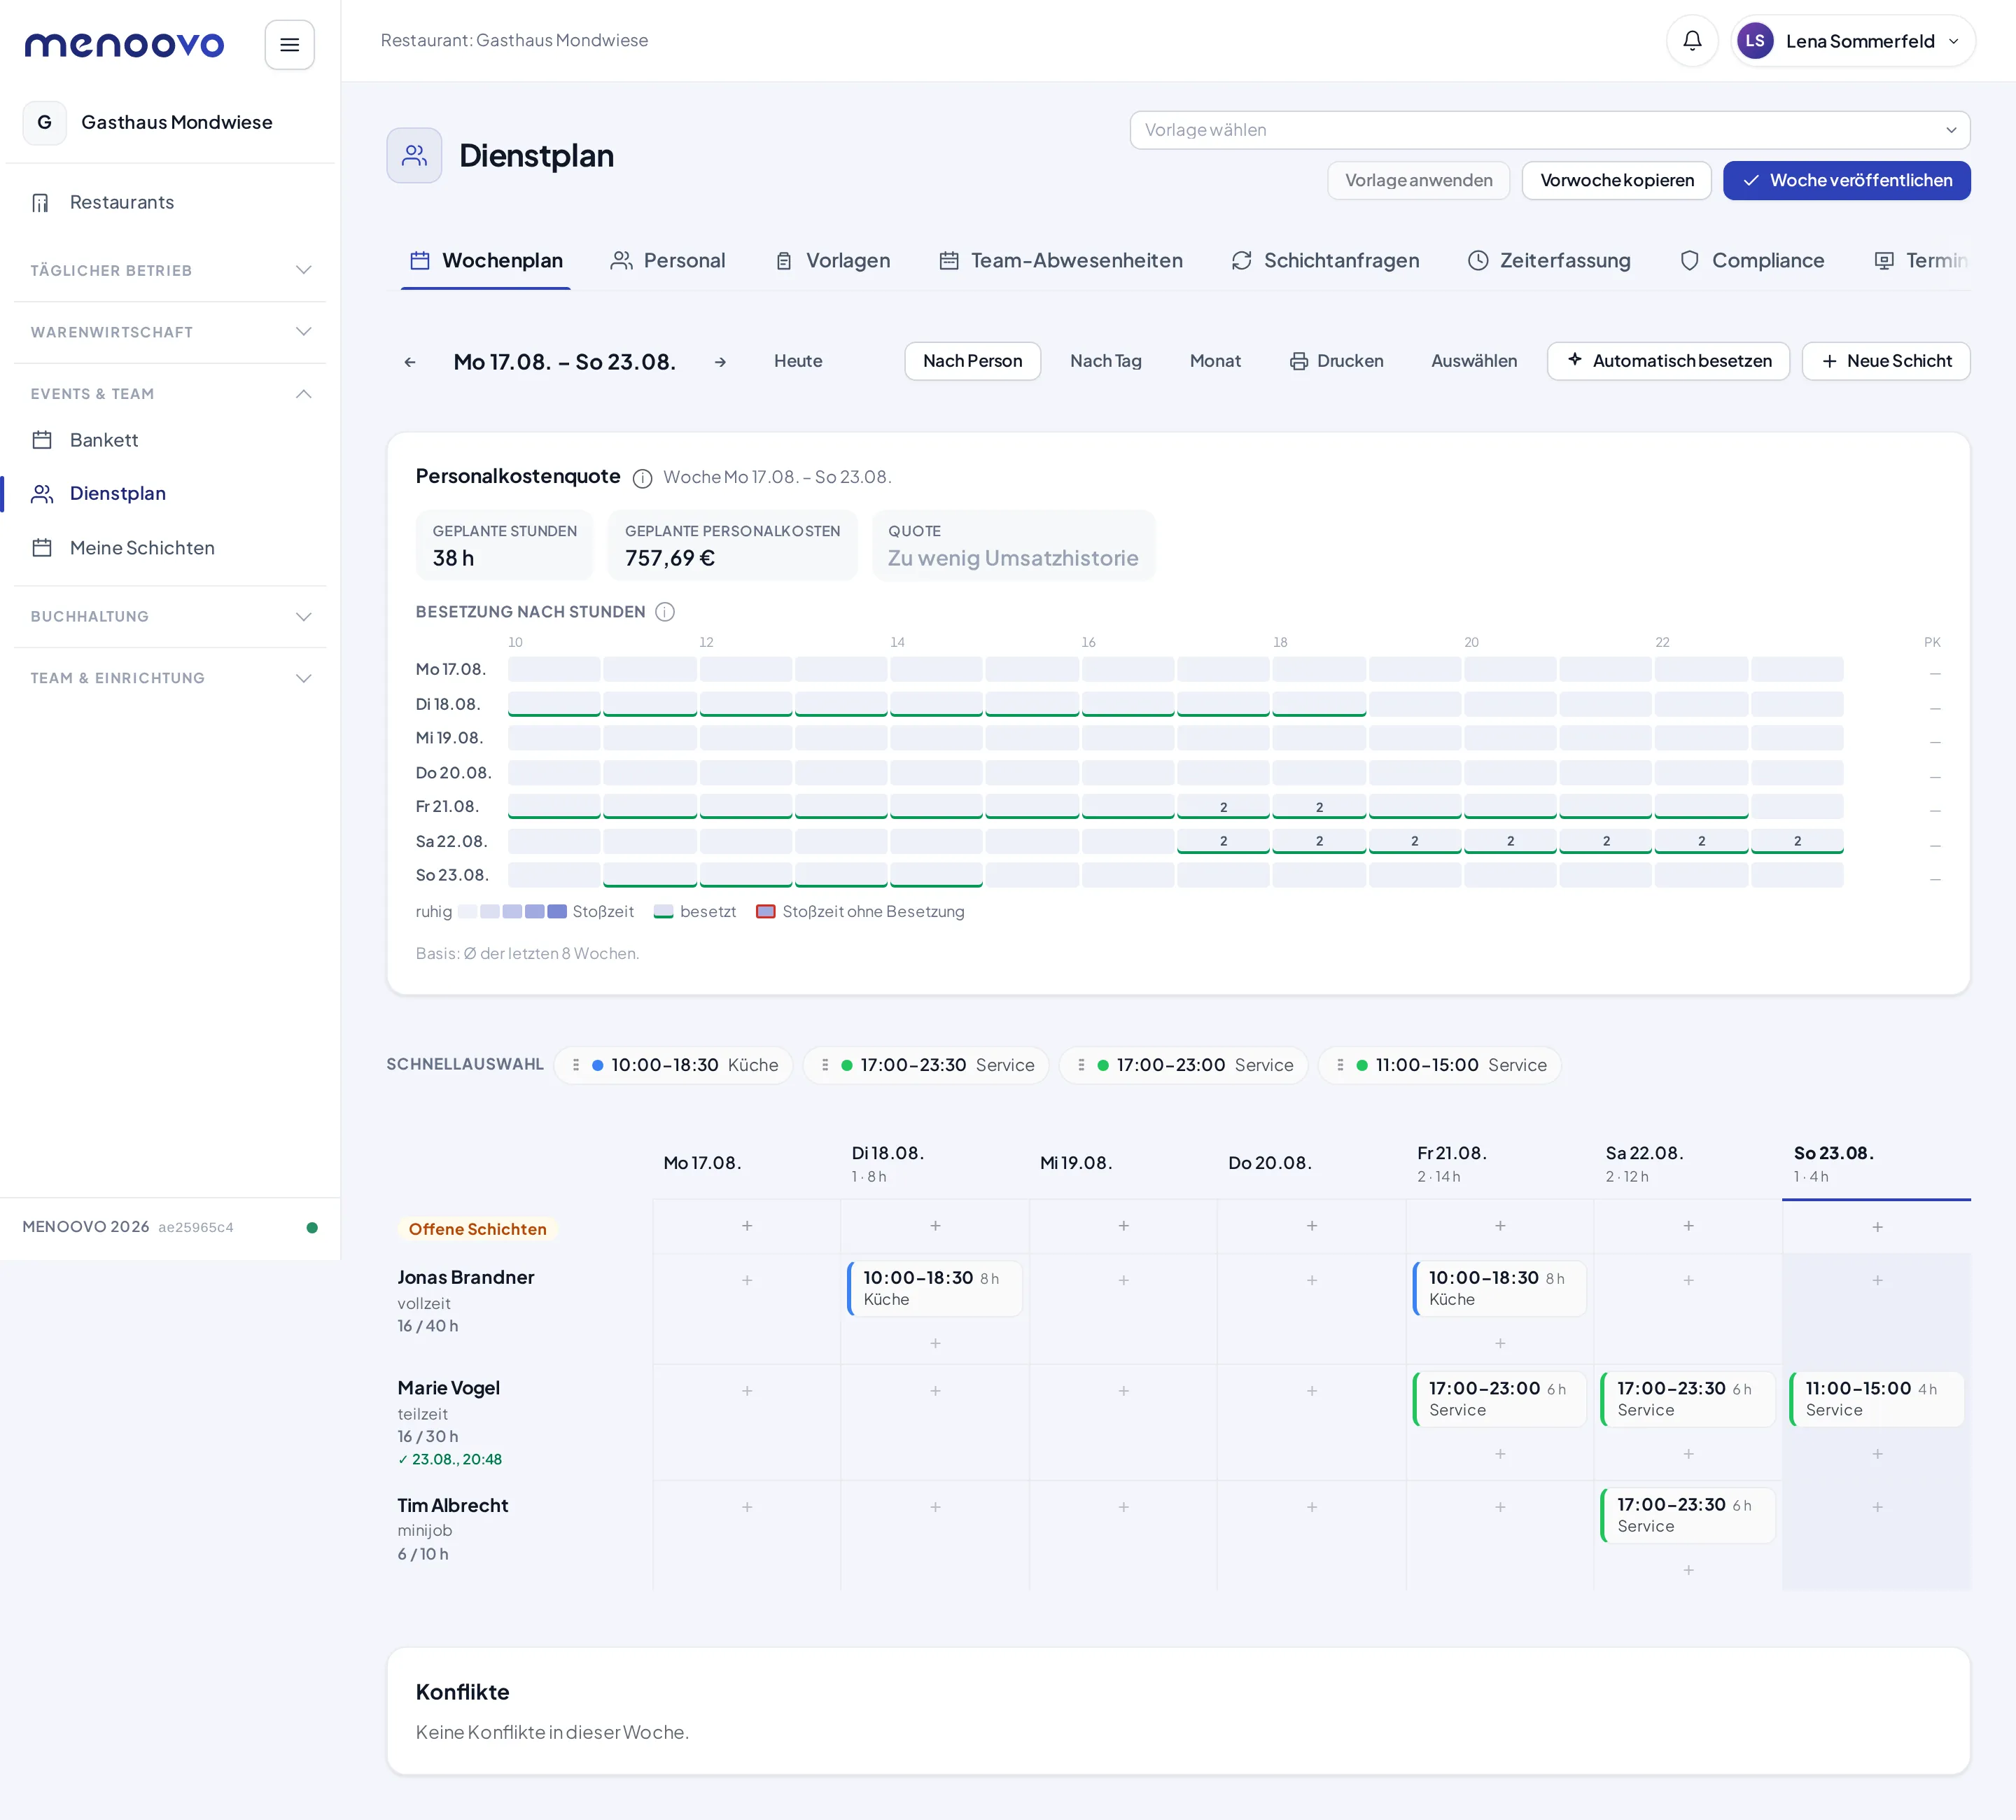Switch view to Nach Person
Image resolution: width=2016 pixels, height=1820 pixels.
pos(972,361)
